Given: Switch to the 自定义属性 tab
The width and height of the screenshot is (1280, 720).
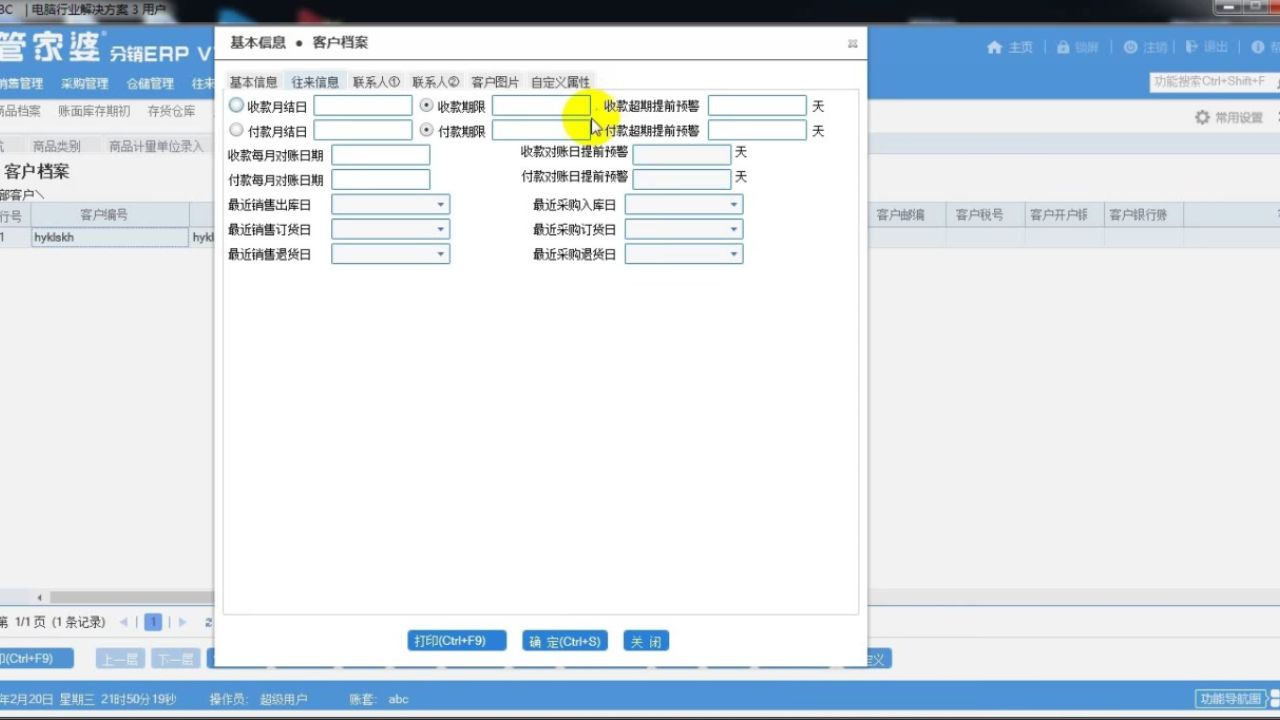Looking at the screenshot, I should 560,82.
